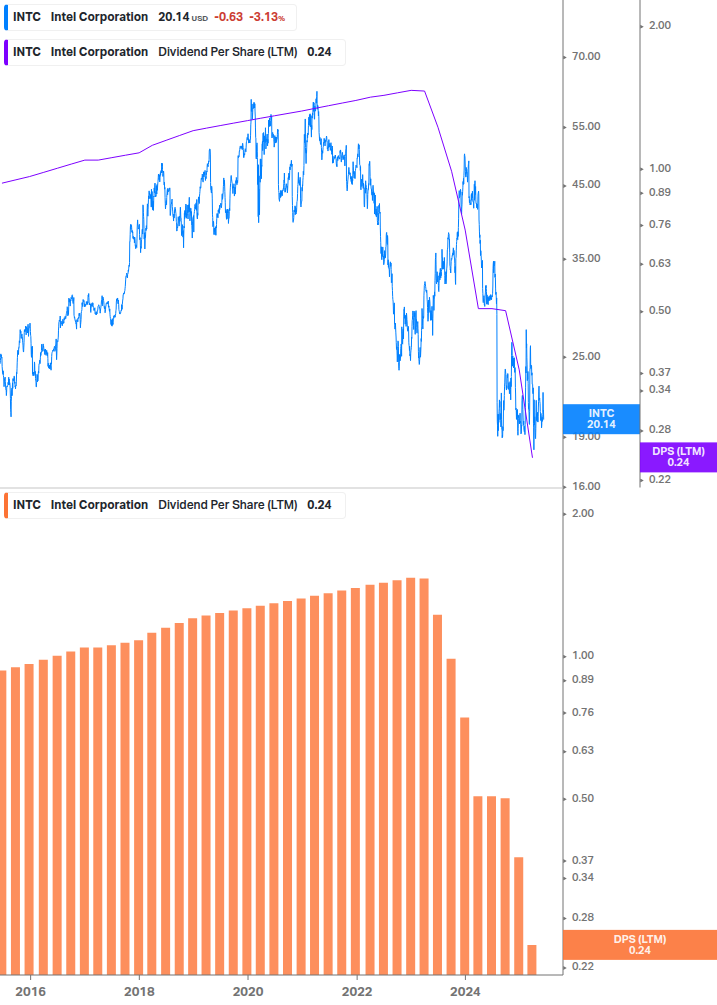Click the 25.00 price axis label

point(586,356)
